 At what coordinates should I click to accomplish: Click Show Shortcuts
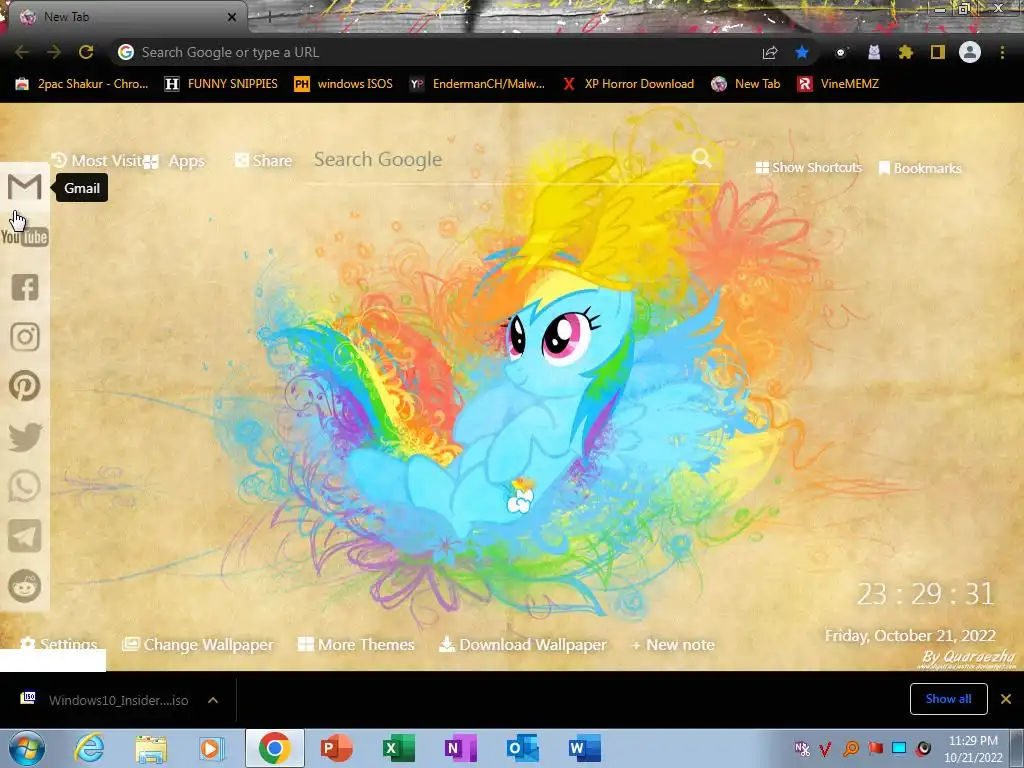808,168
